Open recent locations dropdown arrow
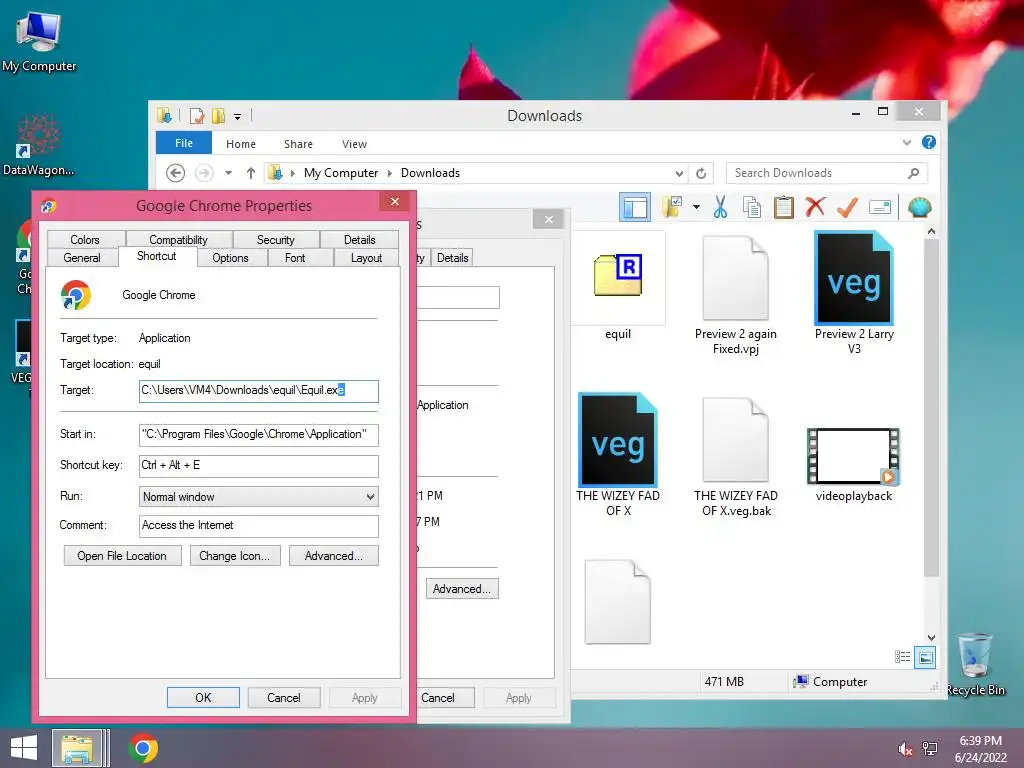 (229, 173)
